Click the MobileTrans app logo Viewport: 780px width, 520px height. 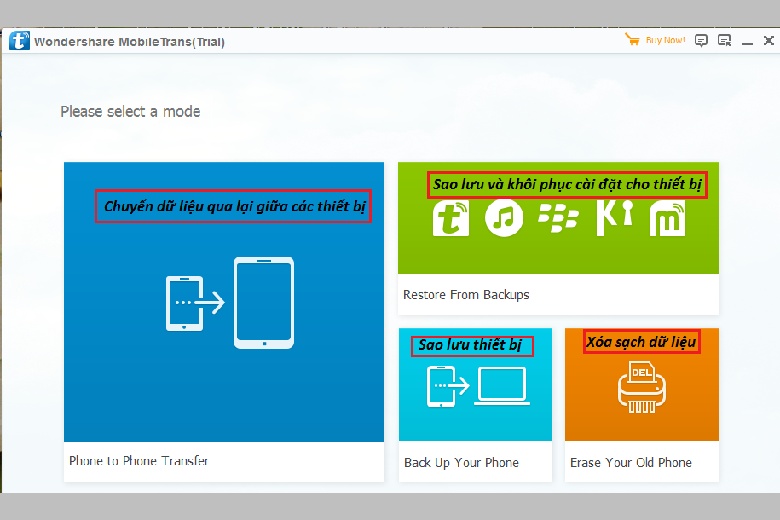pyautogui.click(x=19, y=41)
